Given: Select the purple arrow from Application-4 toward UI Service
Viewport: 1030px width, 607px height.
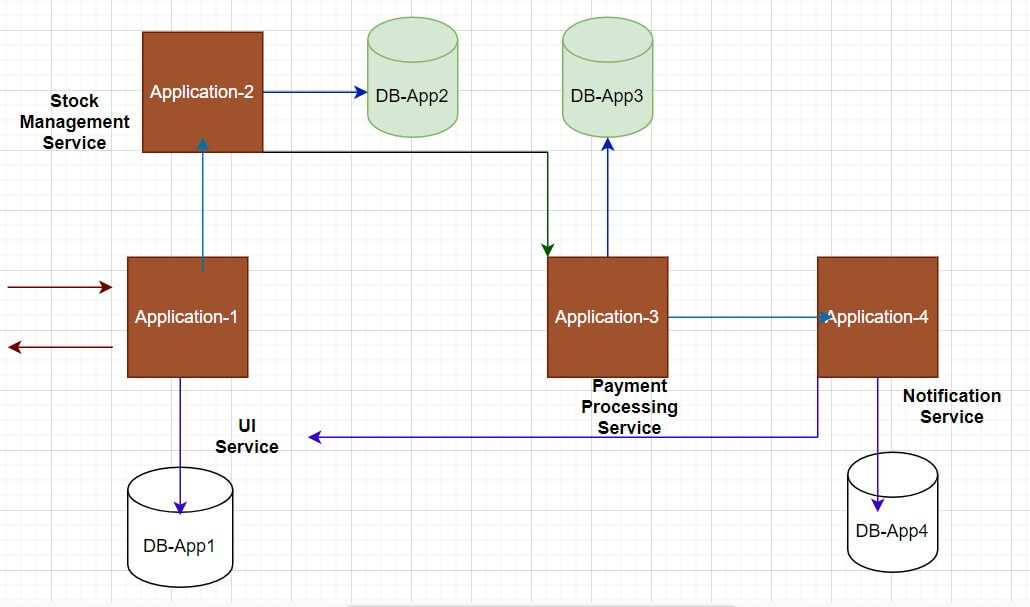Looking at the screenshot, I should [560, 437].
